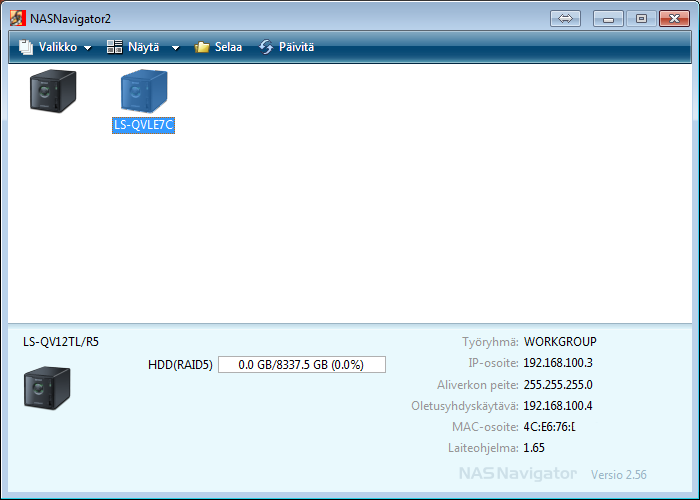Screen dimensions: 700x500
Task: Click the Versio 2.56 text
Action: point(619,475)
